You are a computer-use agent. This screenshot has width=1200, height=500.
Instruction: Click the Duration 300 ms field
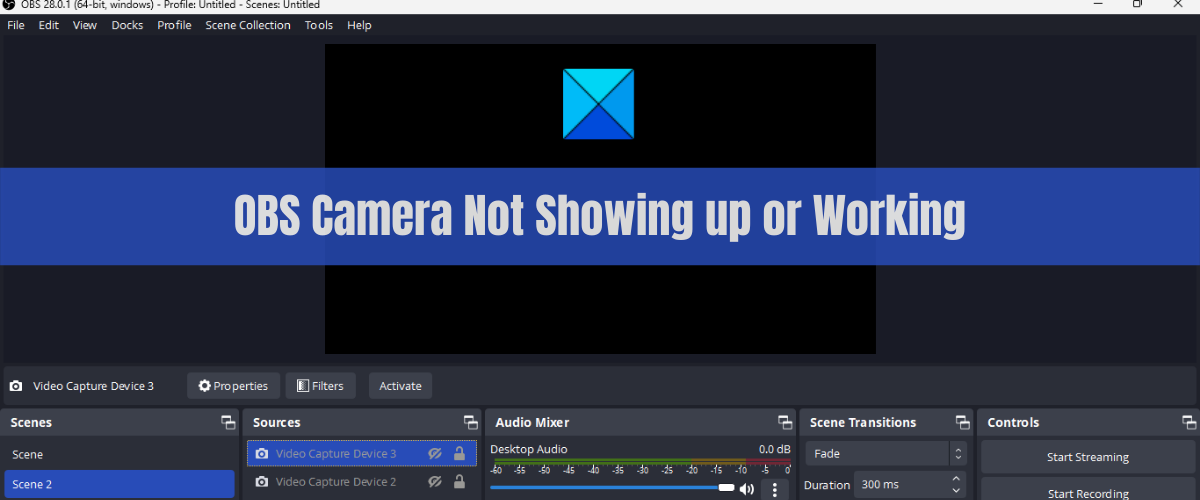(x=899, y=485)
